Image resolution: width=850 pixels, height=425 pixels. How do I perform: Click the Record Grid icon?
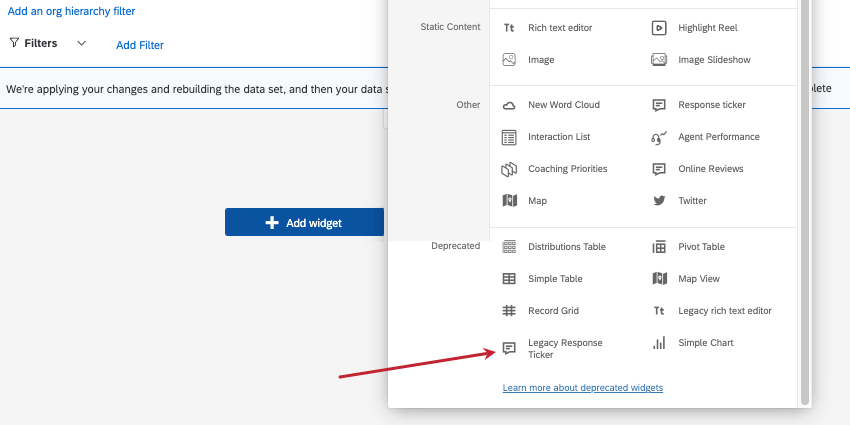[509, 311]
